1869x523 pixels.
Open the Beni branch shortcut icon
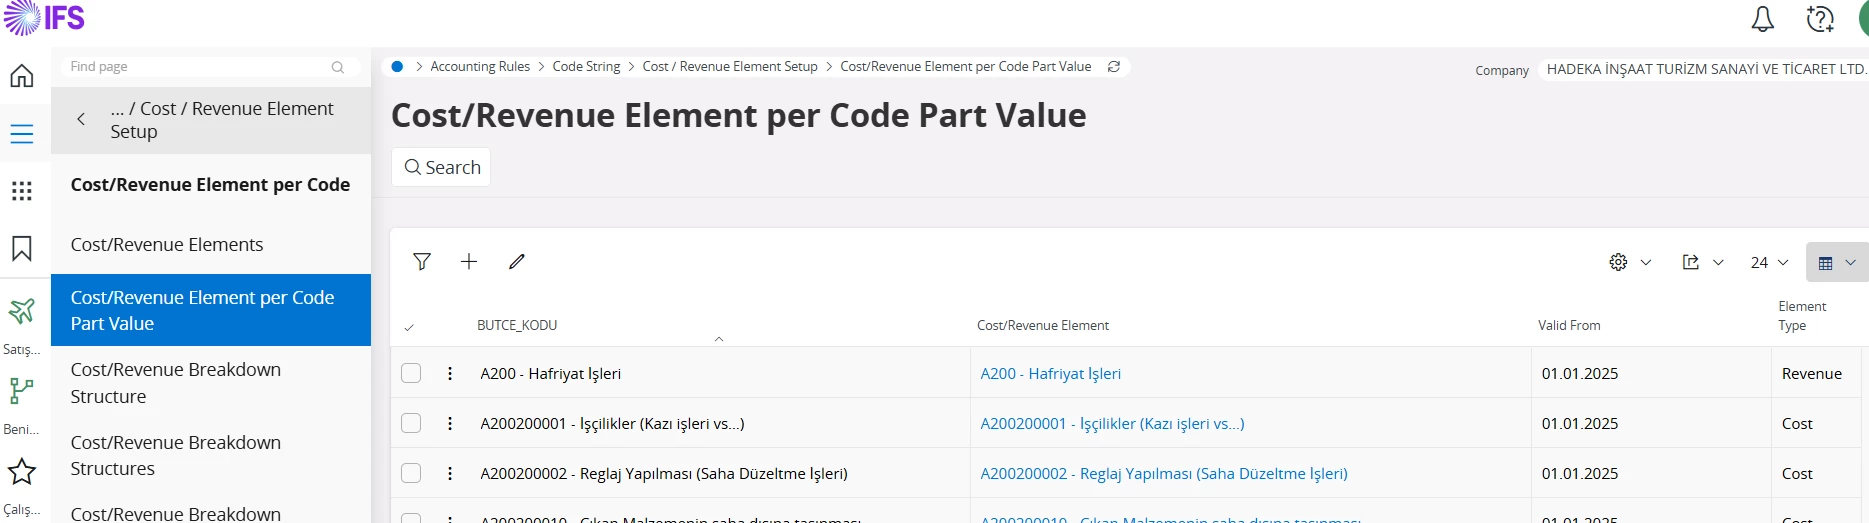coord(22,391)
